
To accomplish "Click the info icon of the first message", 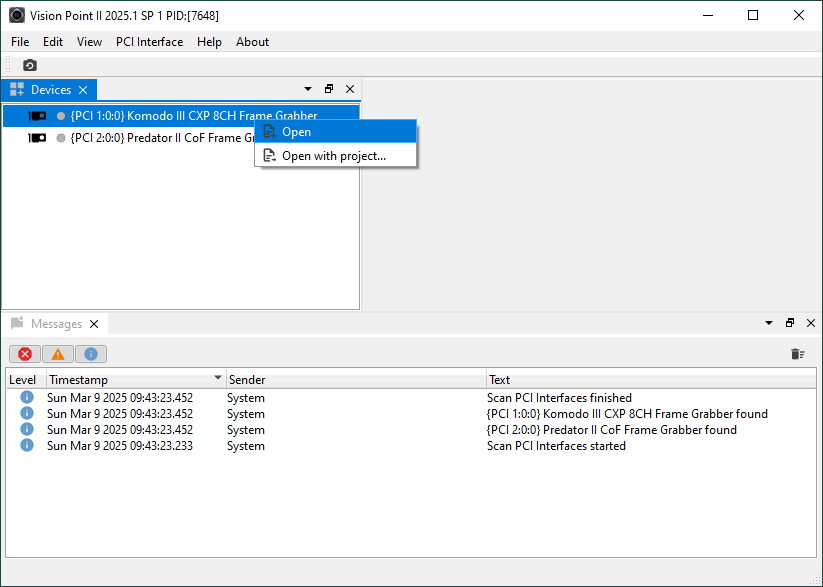I will pyautogui.click(x=27, y=398).
